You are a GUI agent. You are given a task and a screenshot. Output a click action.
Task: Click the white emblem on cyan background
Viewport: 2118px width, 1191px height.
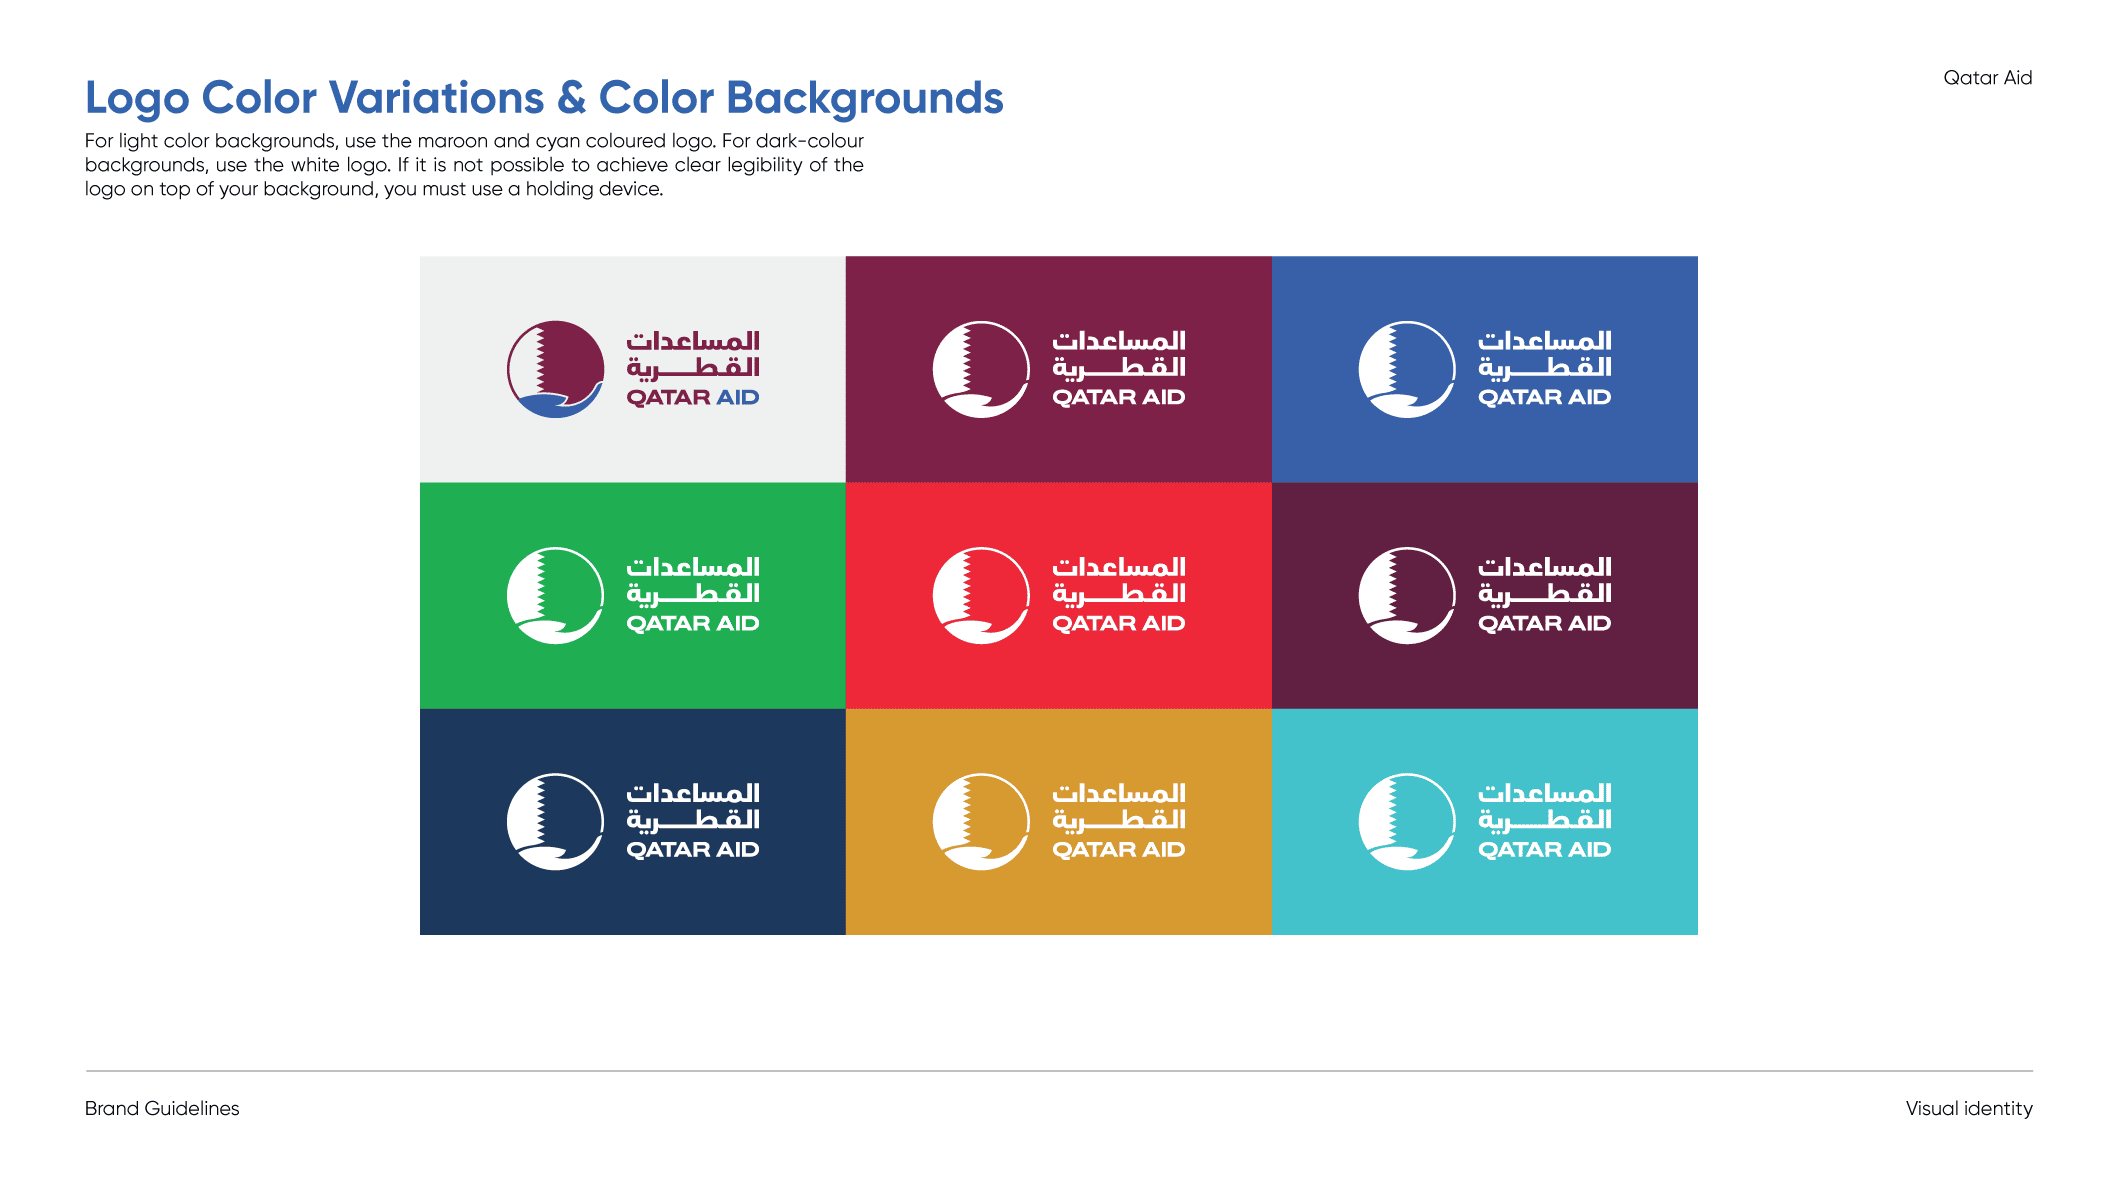1407,821
